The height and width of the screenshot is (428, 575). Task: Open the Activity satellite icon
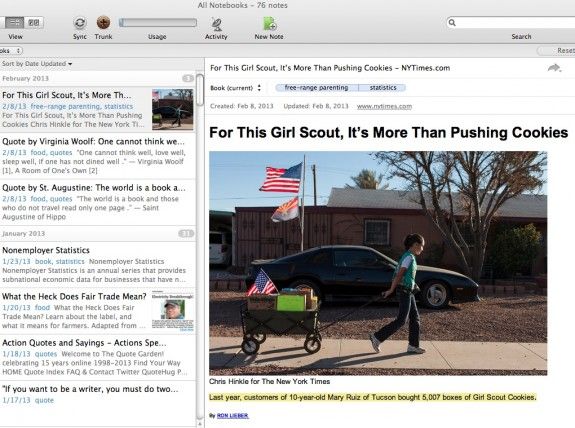pos(216,23)
